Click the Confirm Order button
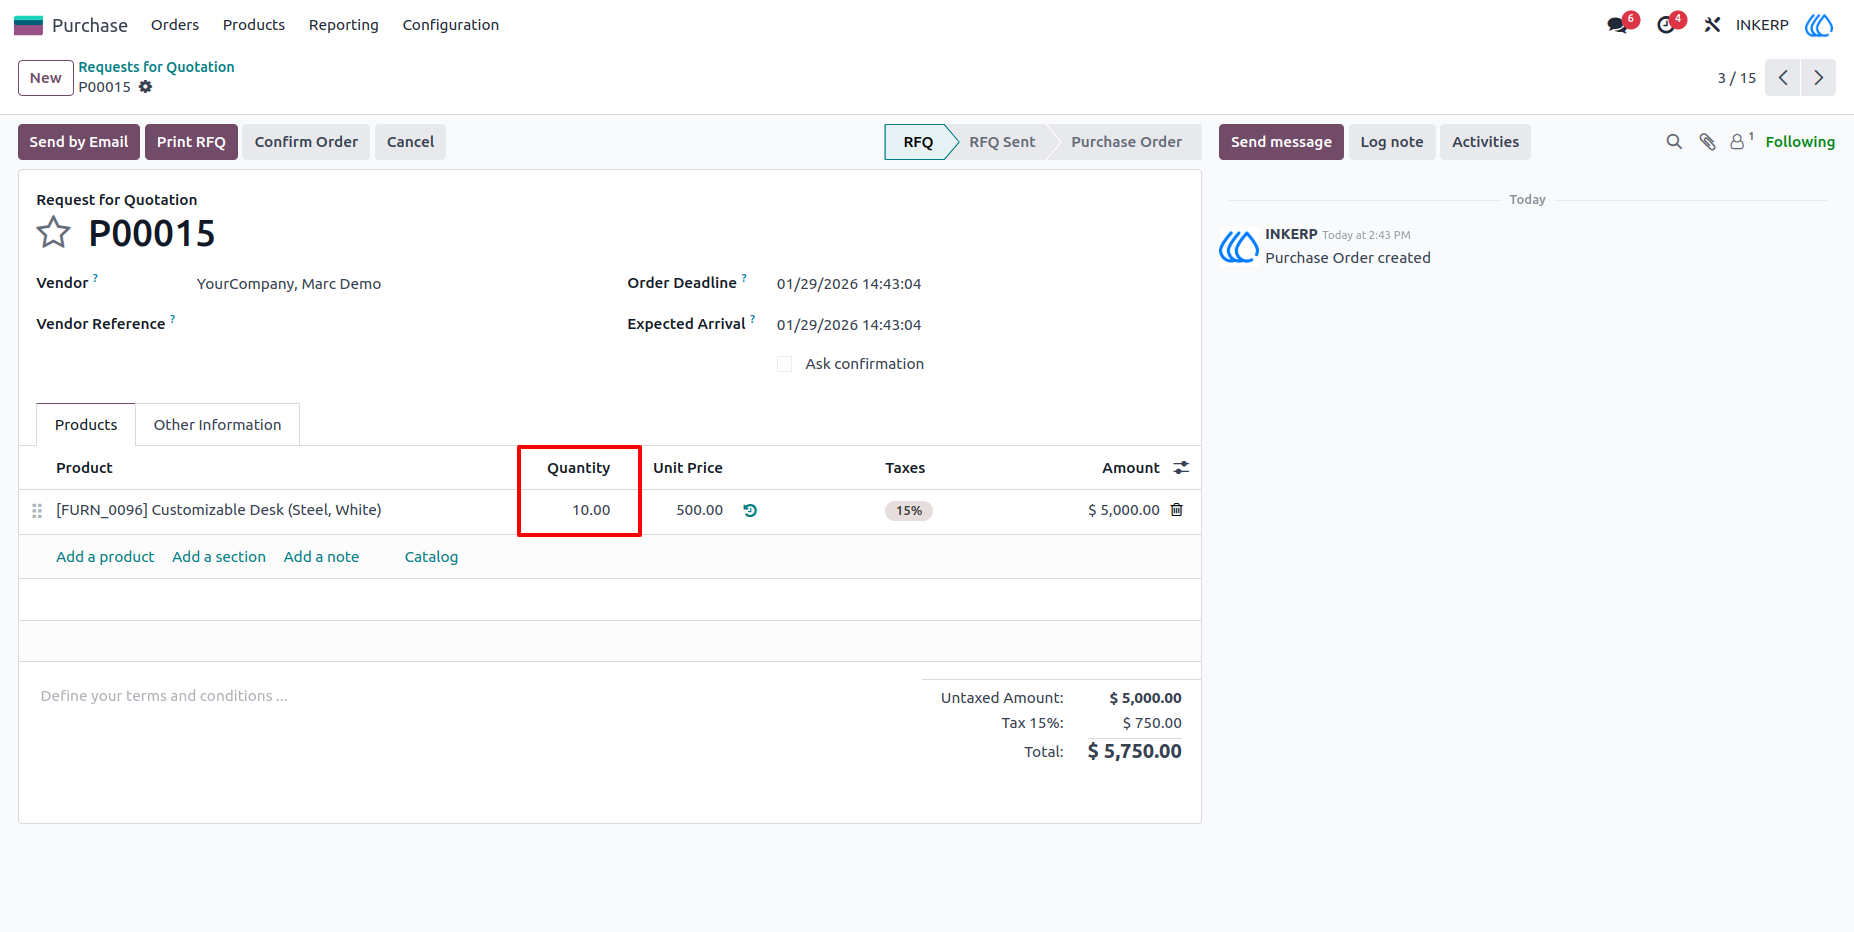Viewport: 1854px width, 932px height. pos(306,142)
